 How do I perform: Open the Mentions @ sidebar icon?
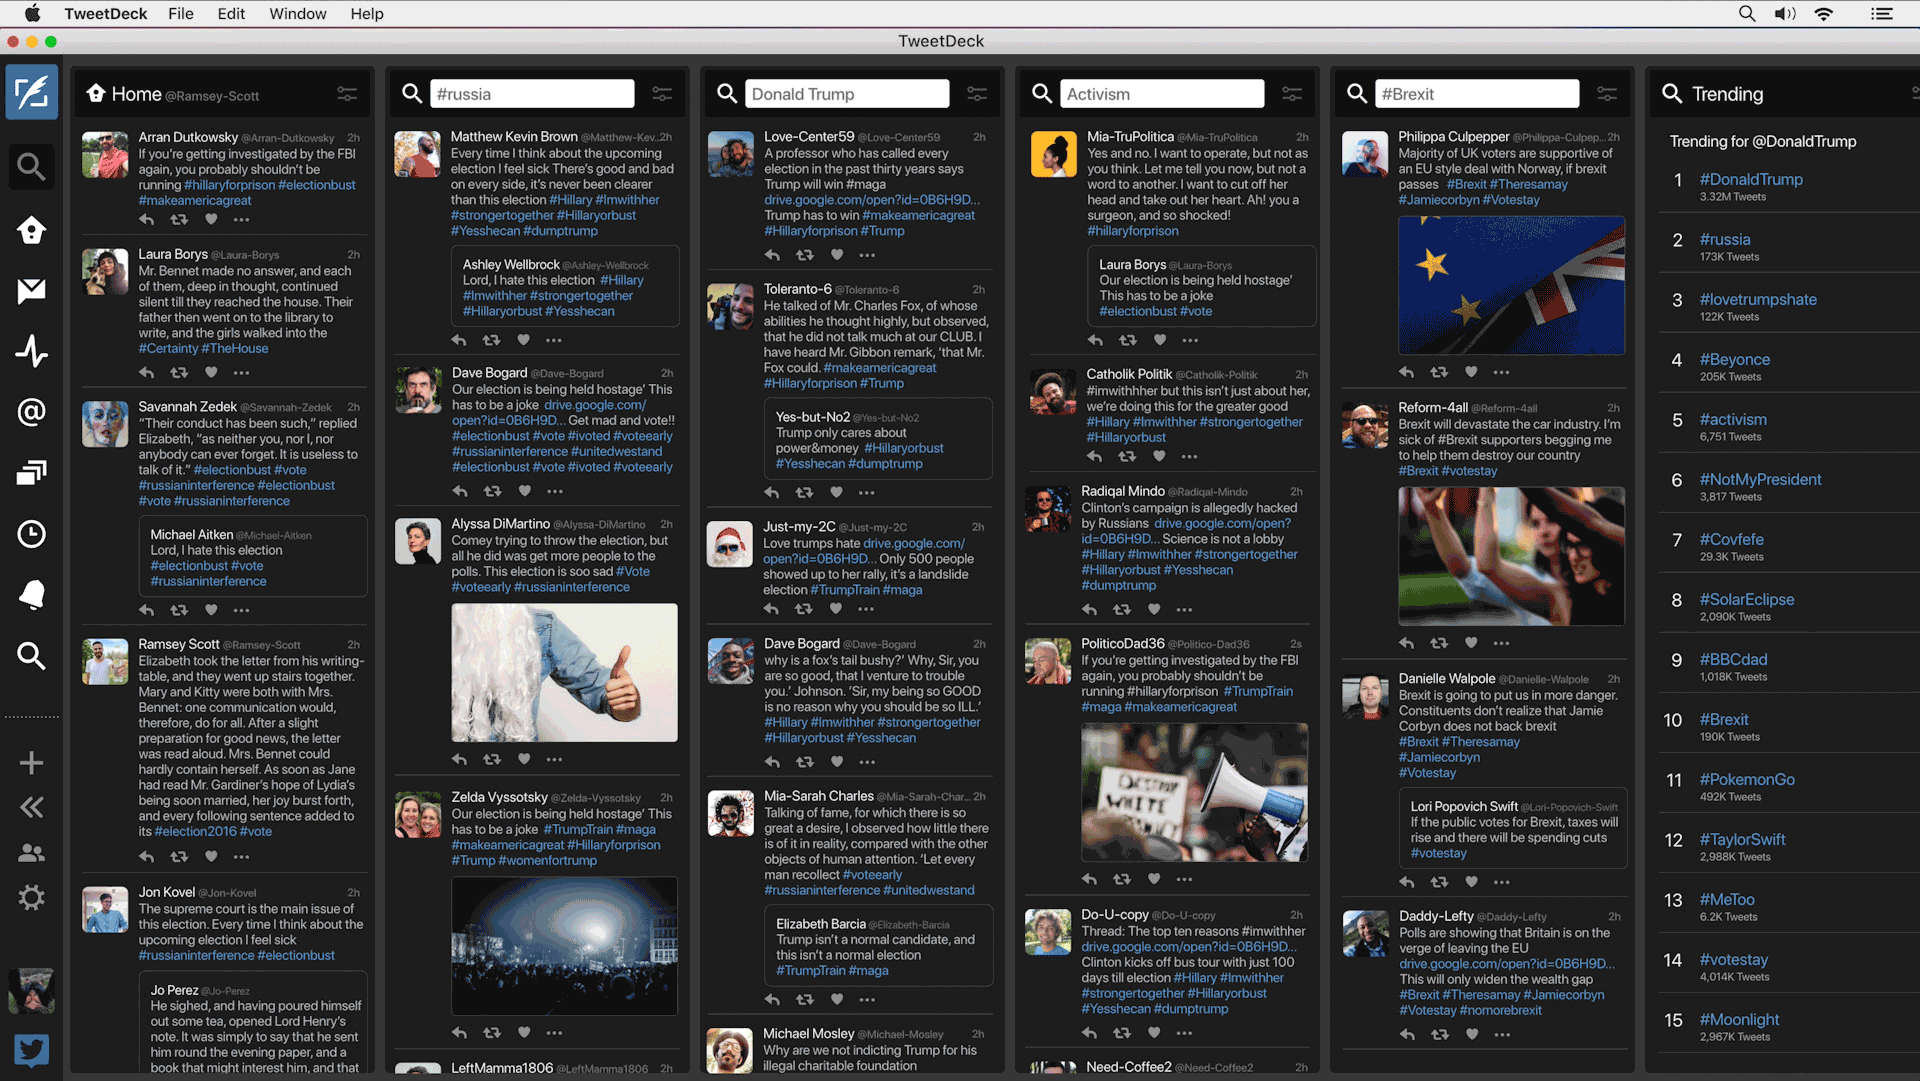[31, 412]
